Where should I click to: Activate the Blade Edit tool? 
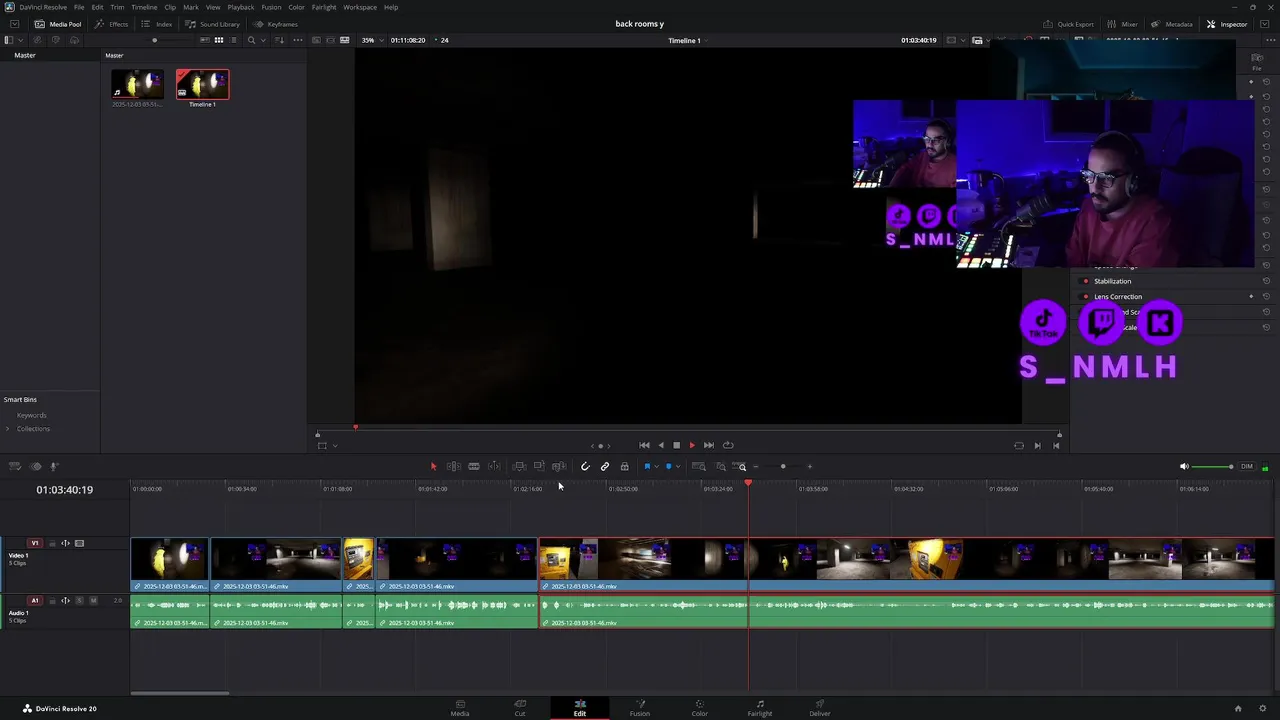click(474, 466)
